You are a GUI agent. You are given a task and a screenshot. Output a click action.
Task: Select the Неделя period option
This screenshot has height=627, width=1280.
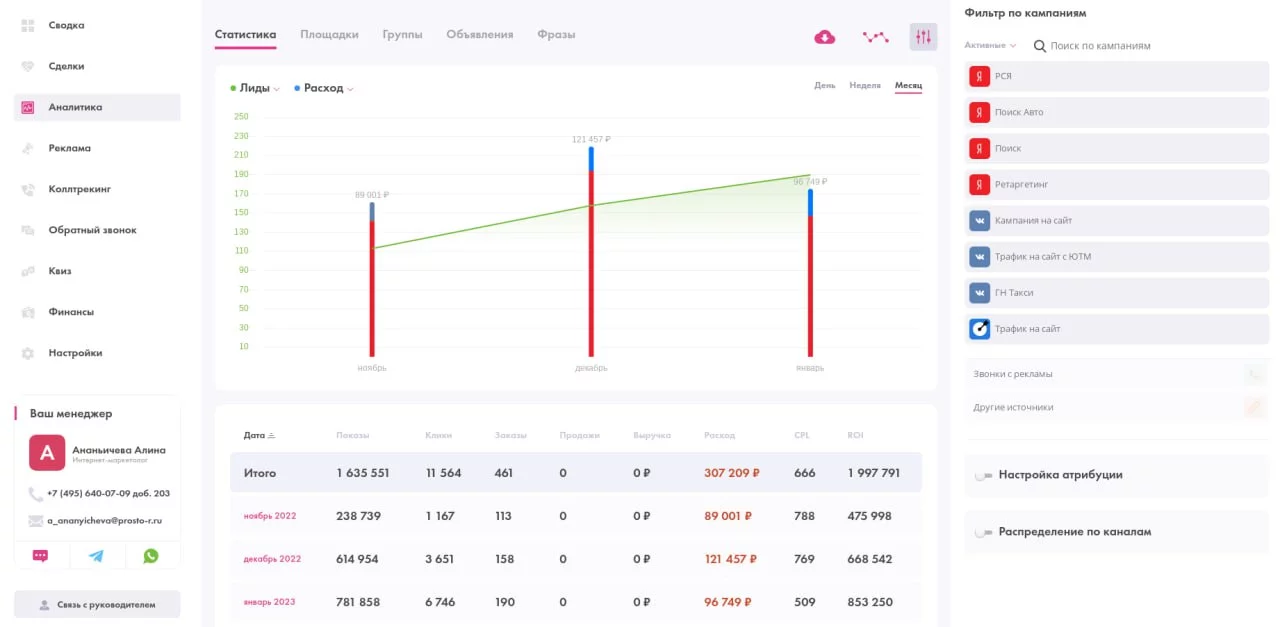(865, 86)
